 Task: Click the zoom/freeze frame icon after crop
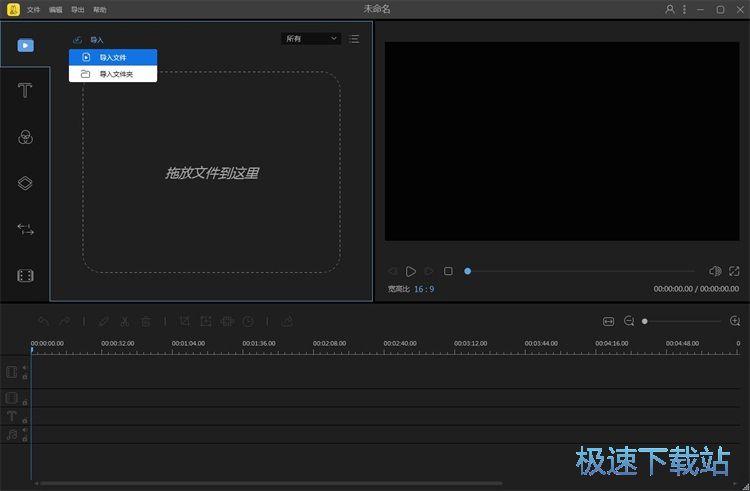pyautogui.click(x=206, y=321)
